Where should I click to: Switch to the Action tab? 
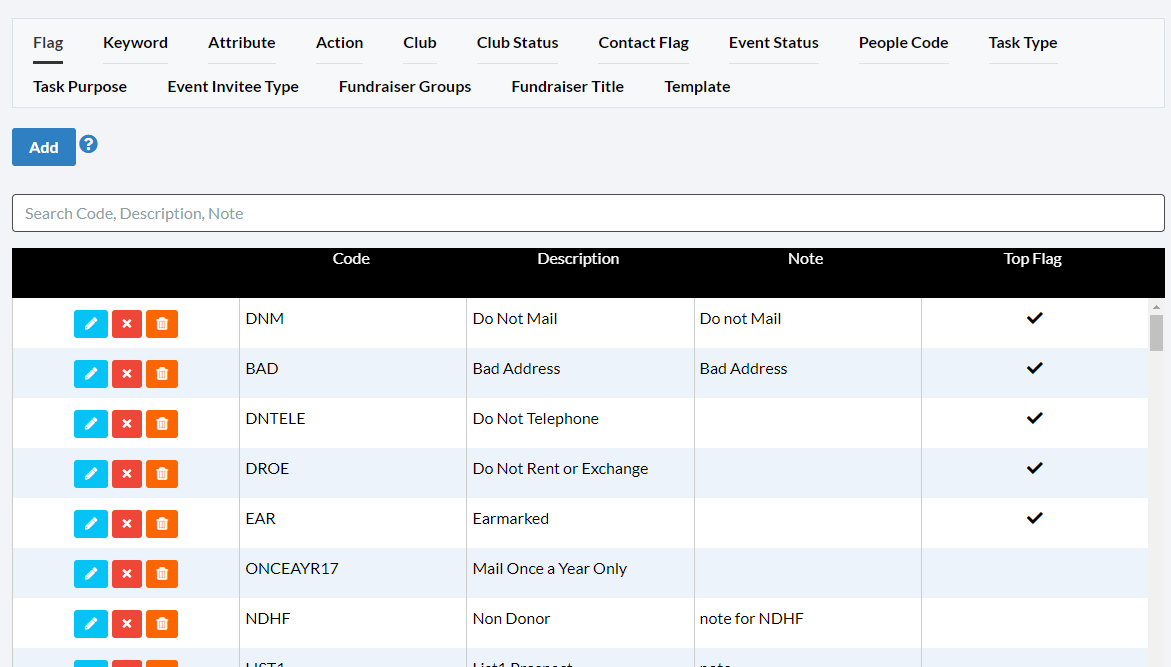pyautogui.click(x=339, y=43)
